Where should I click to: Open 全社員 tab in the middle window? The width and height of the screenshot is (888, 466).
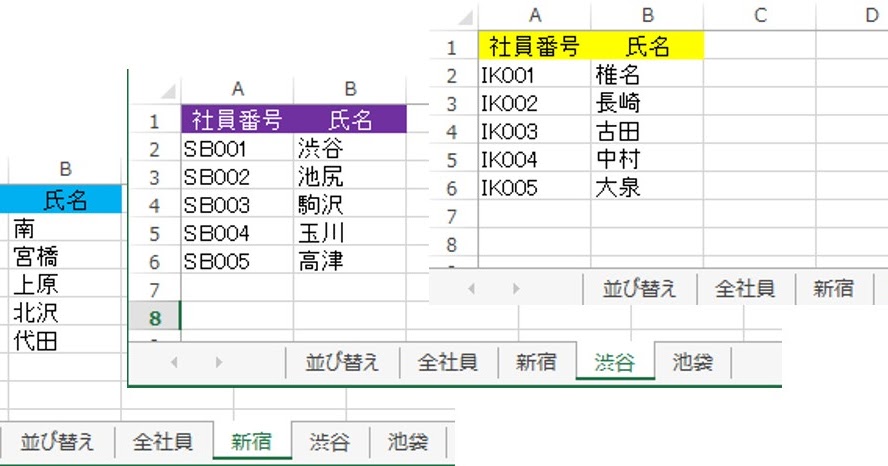(449, 361)
